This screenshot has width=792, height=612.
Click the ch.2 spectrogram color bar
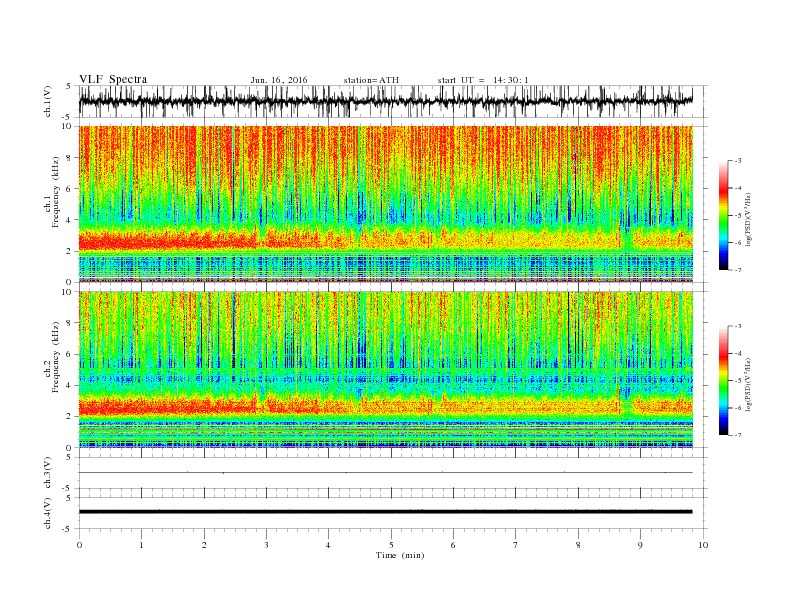click(723, 381)
